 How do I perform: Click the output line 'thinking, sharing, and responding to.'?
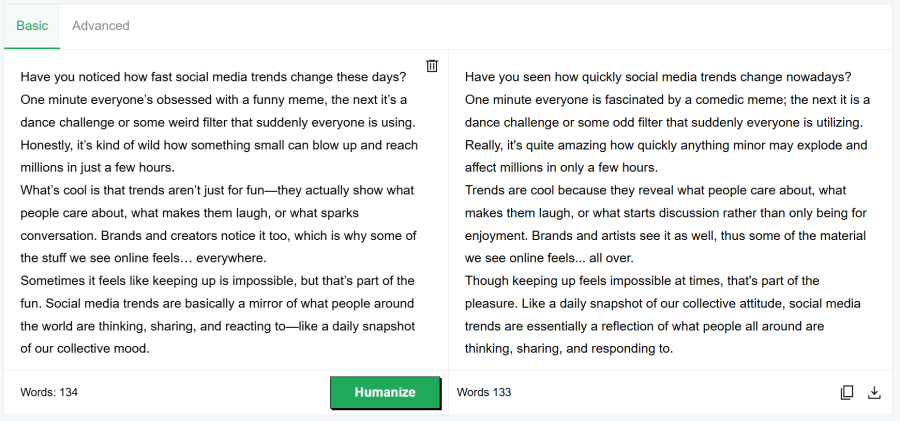coord(569,348)
